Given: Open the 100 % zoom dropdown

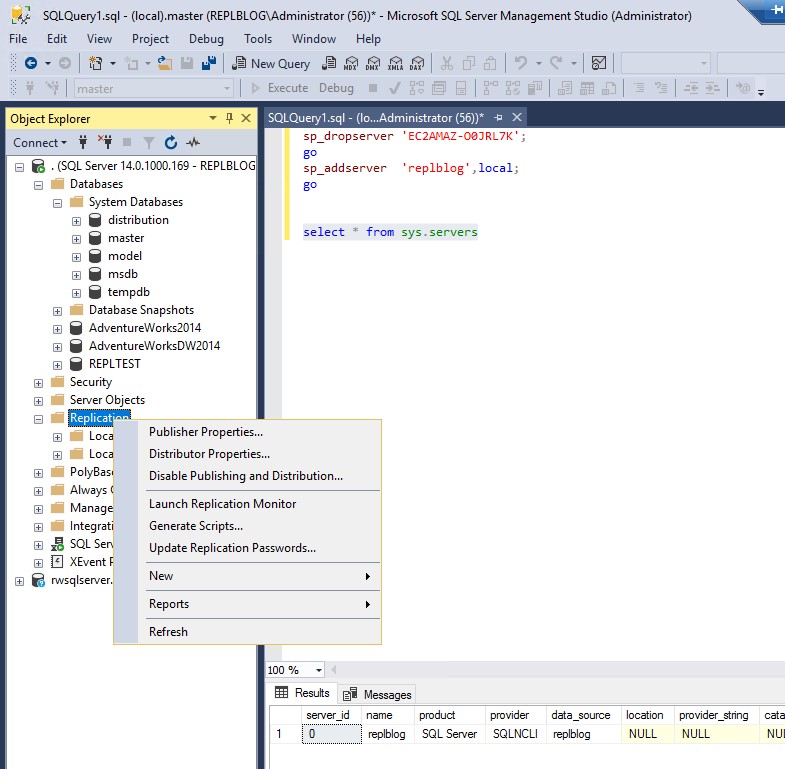Looking at the screenshot, I should click(318, 670).
